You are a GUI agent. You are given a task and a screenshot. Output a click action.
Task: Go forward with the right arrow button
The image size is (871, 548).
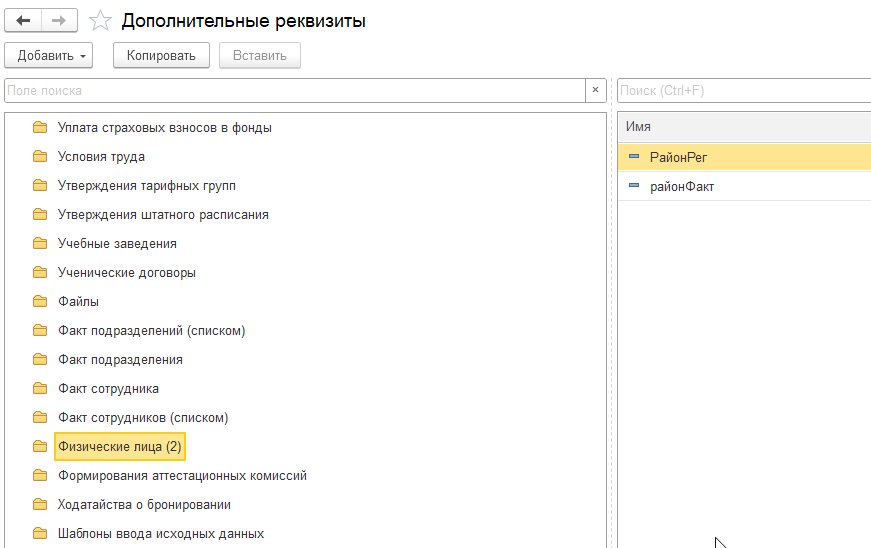click(x=59, y=21)
